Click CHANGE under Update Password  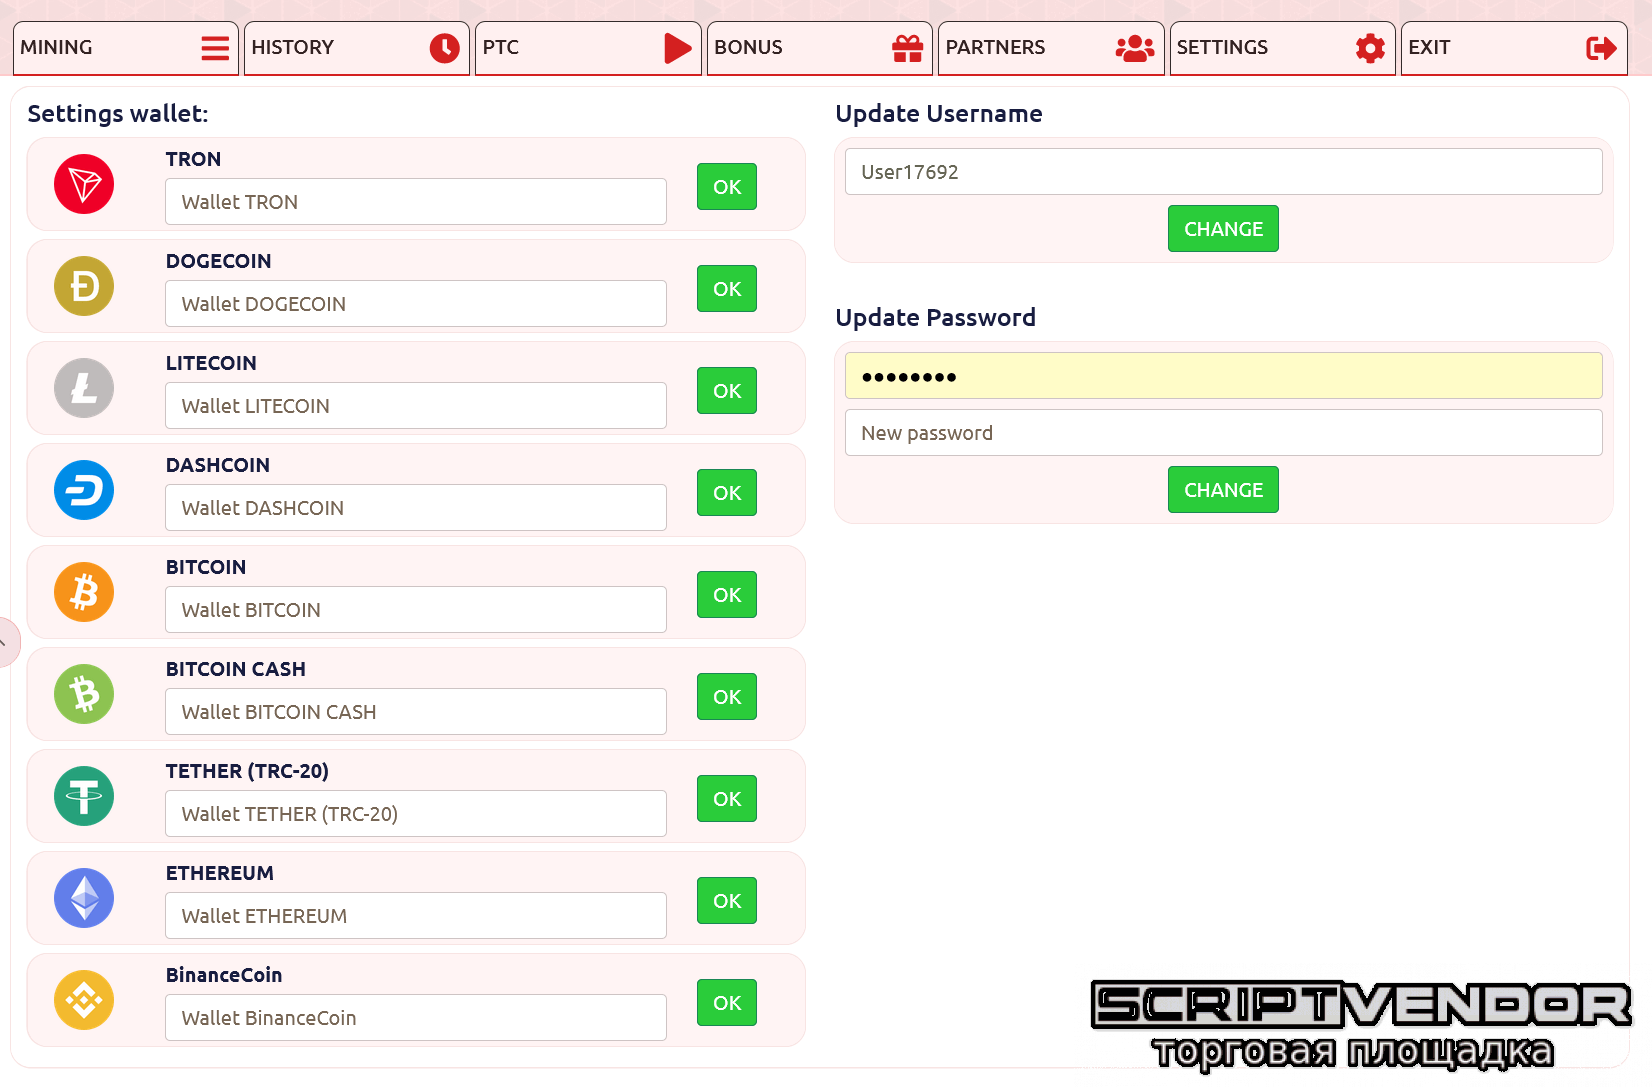coord(1223,490)
